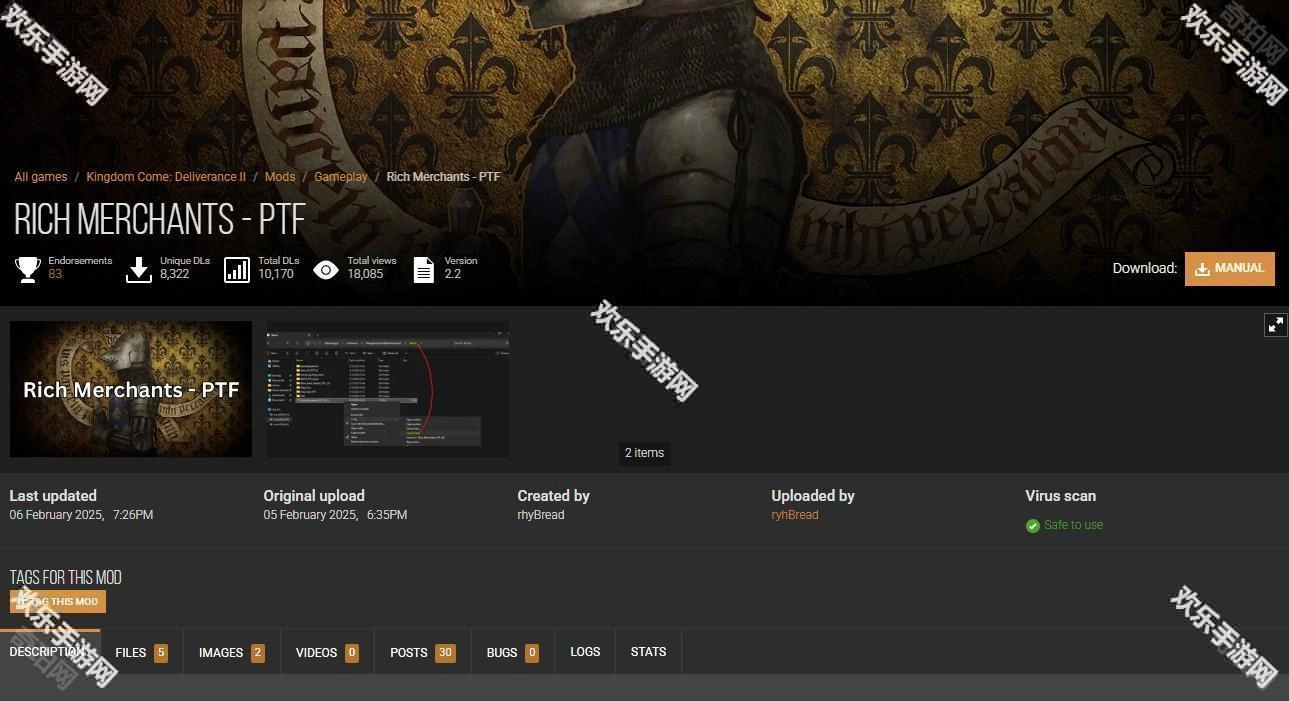
Task: Open the Rich Merchants banner thumbnail
Action: coord(131,389)
